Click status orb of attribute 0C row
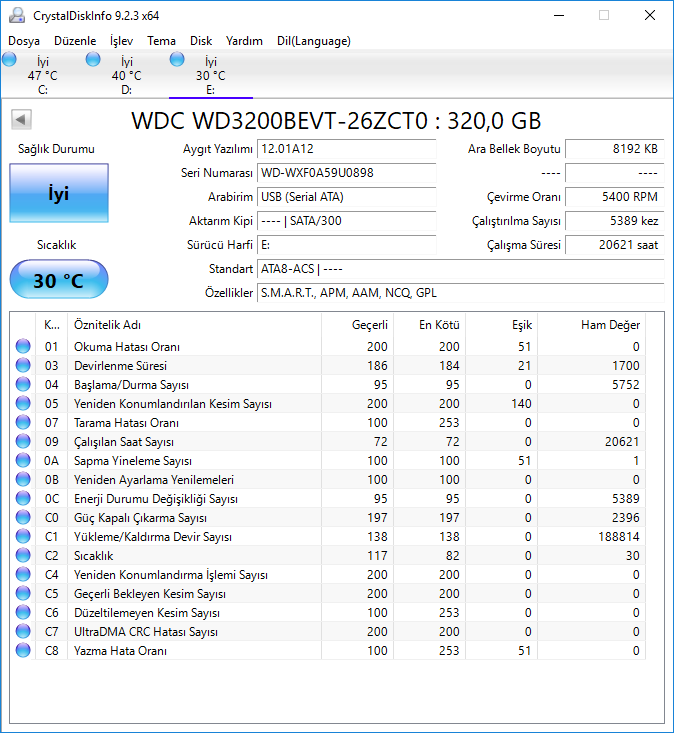Viewport: 674px width, 733px height. 23,498
